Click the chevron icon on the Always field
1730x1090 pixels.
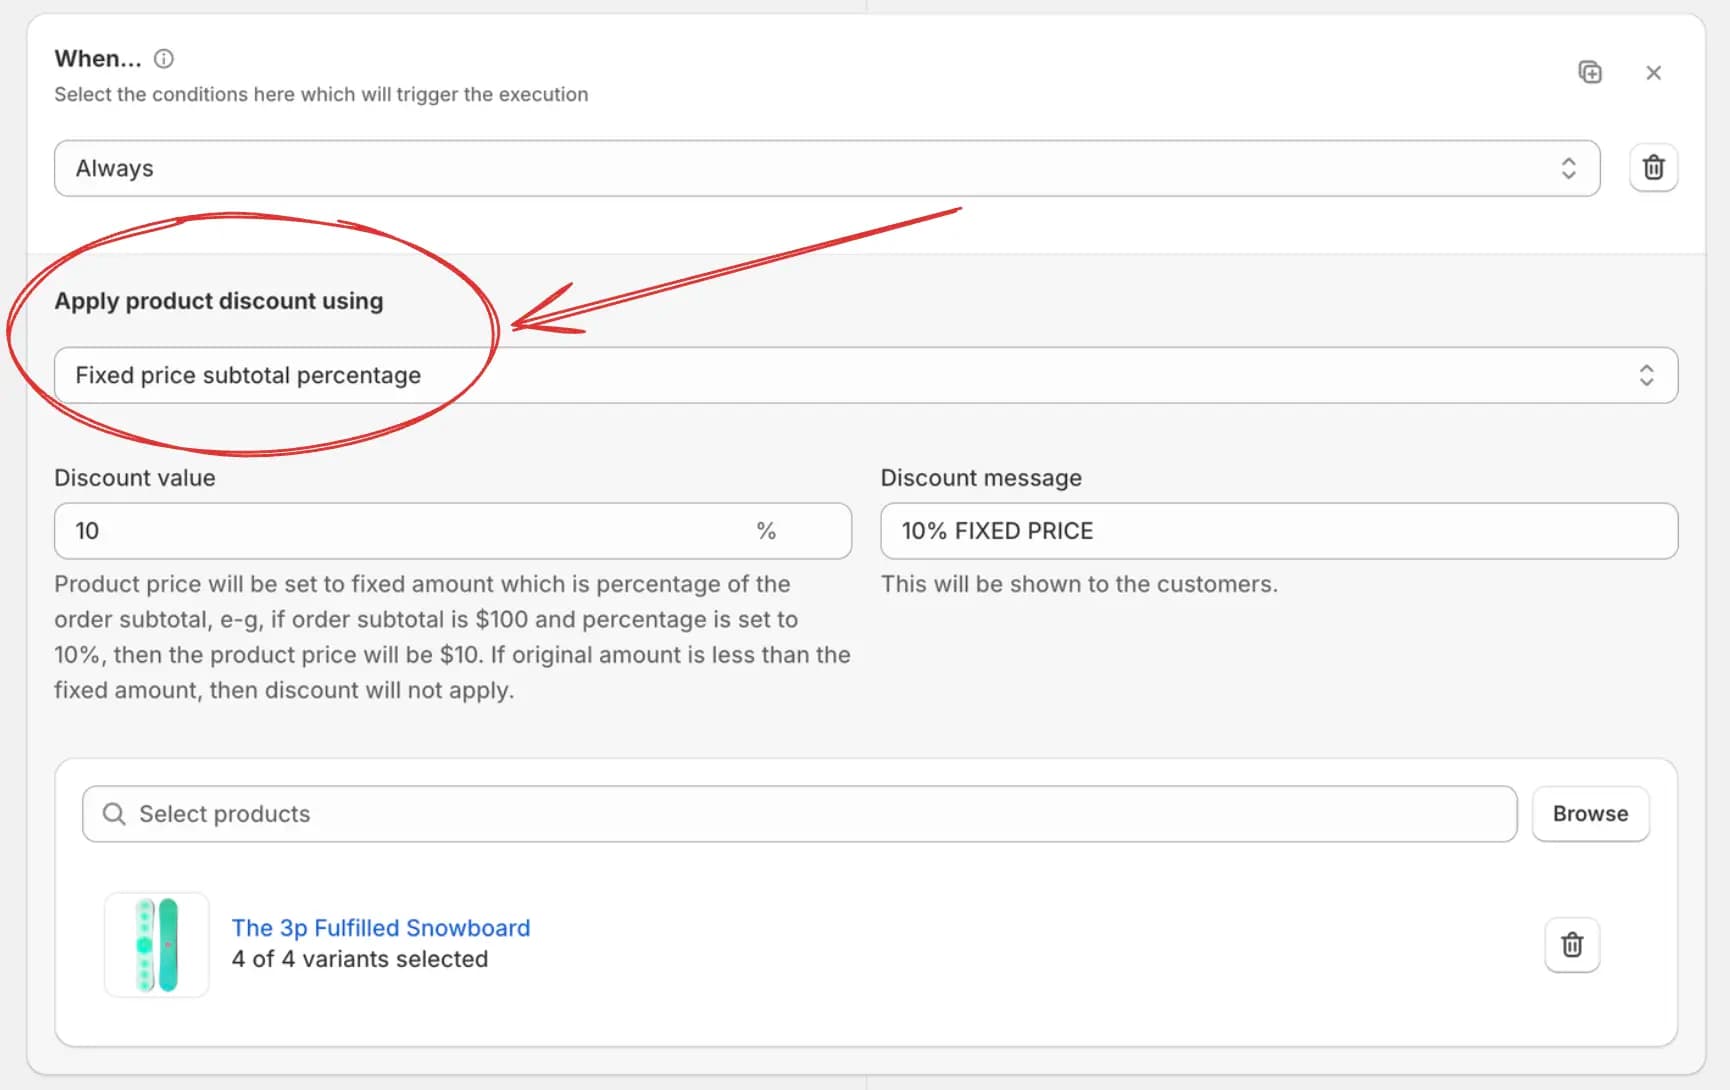tap(1568, 168)
